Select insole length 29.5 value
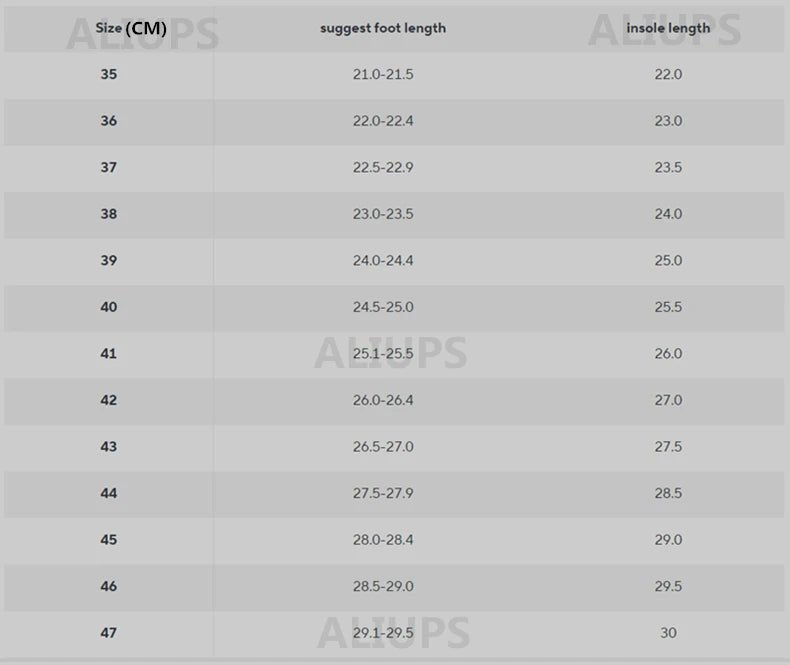Screen dimensions: 790x665 (x=668, y=586)
